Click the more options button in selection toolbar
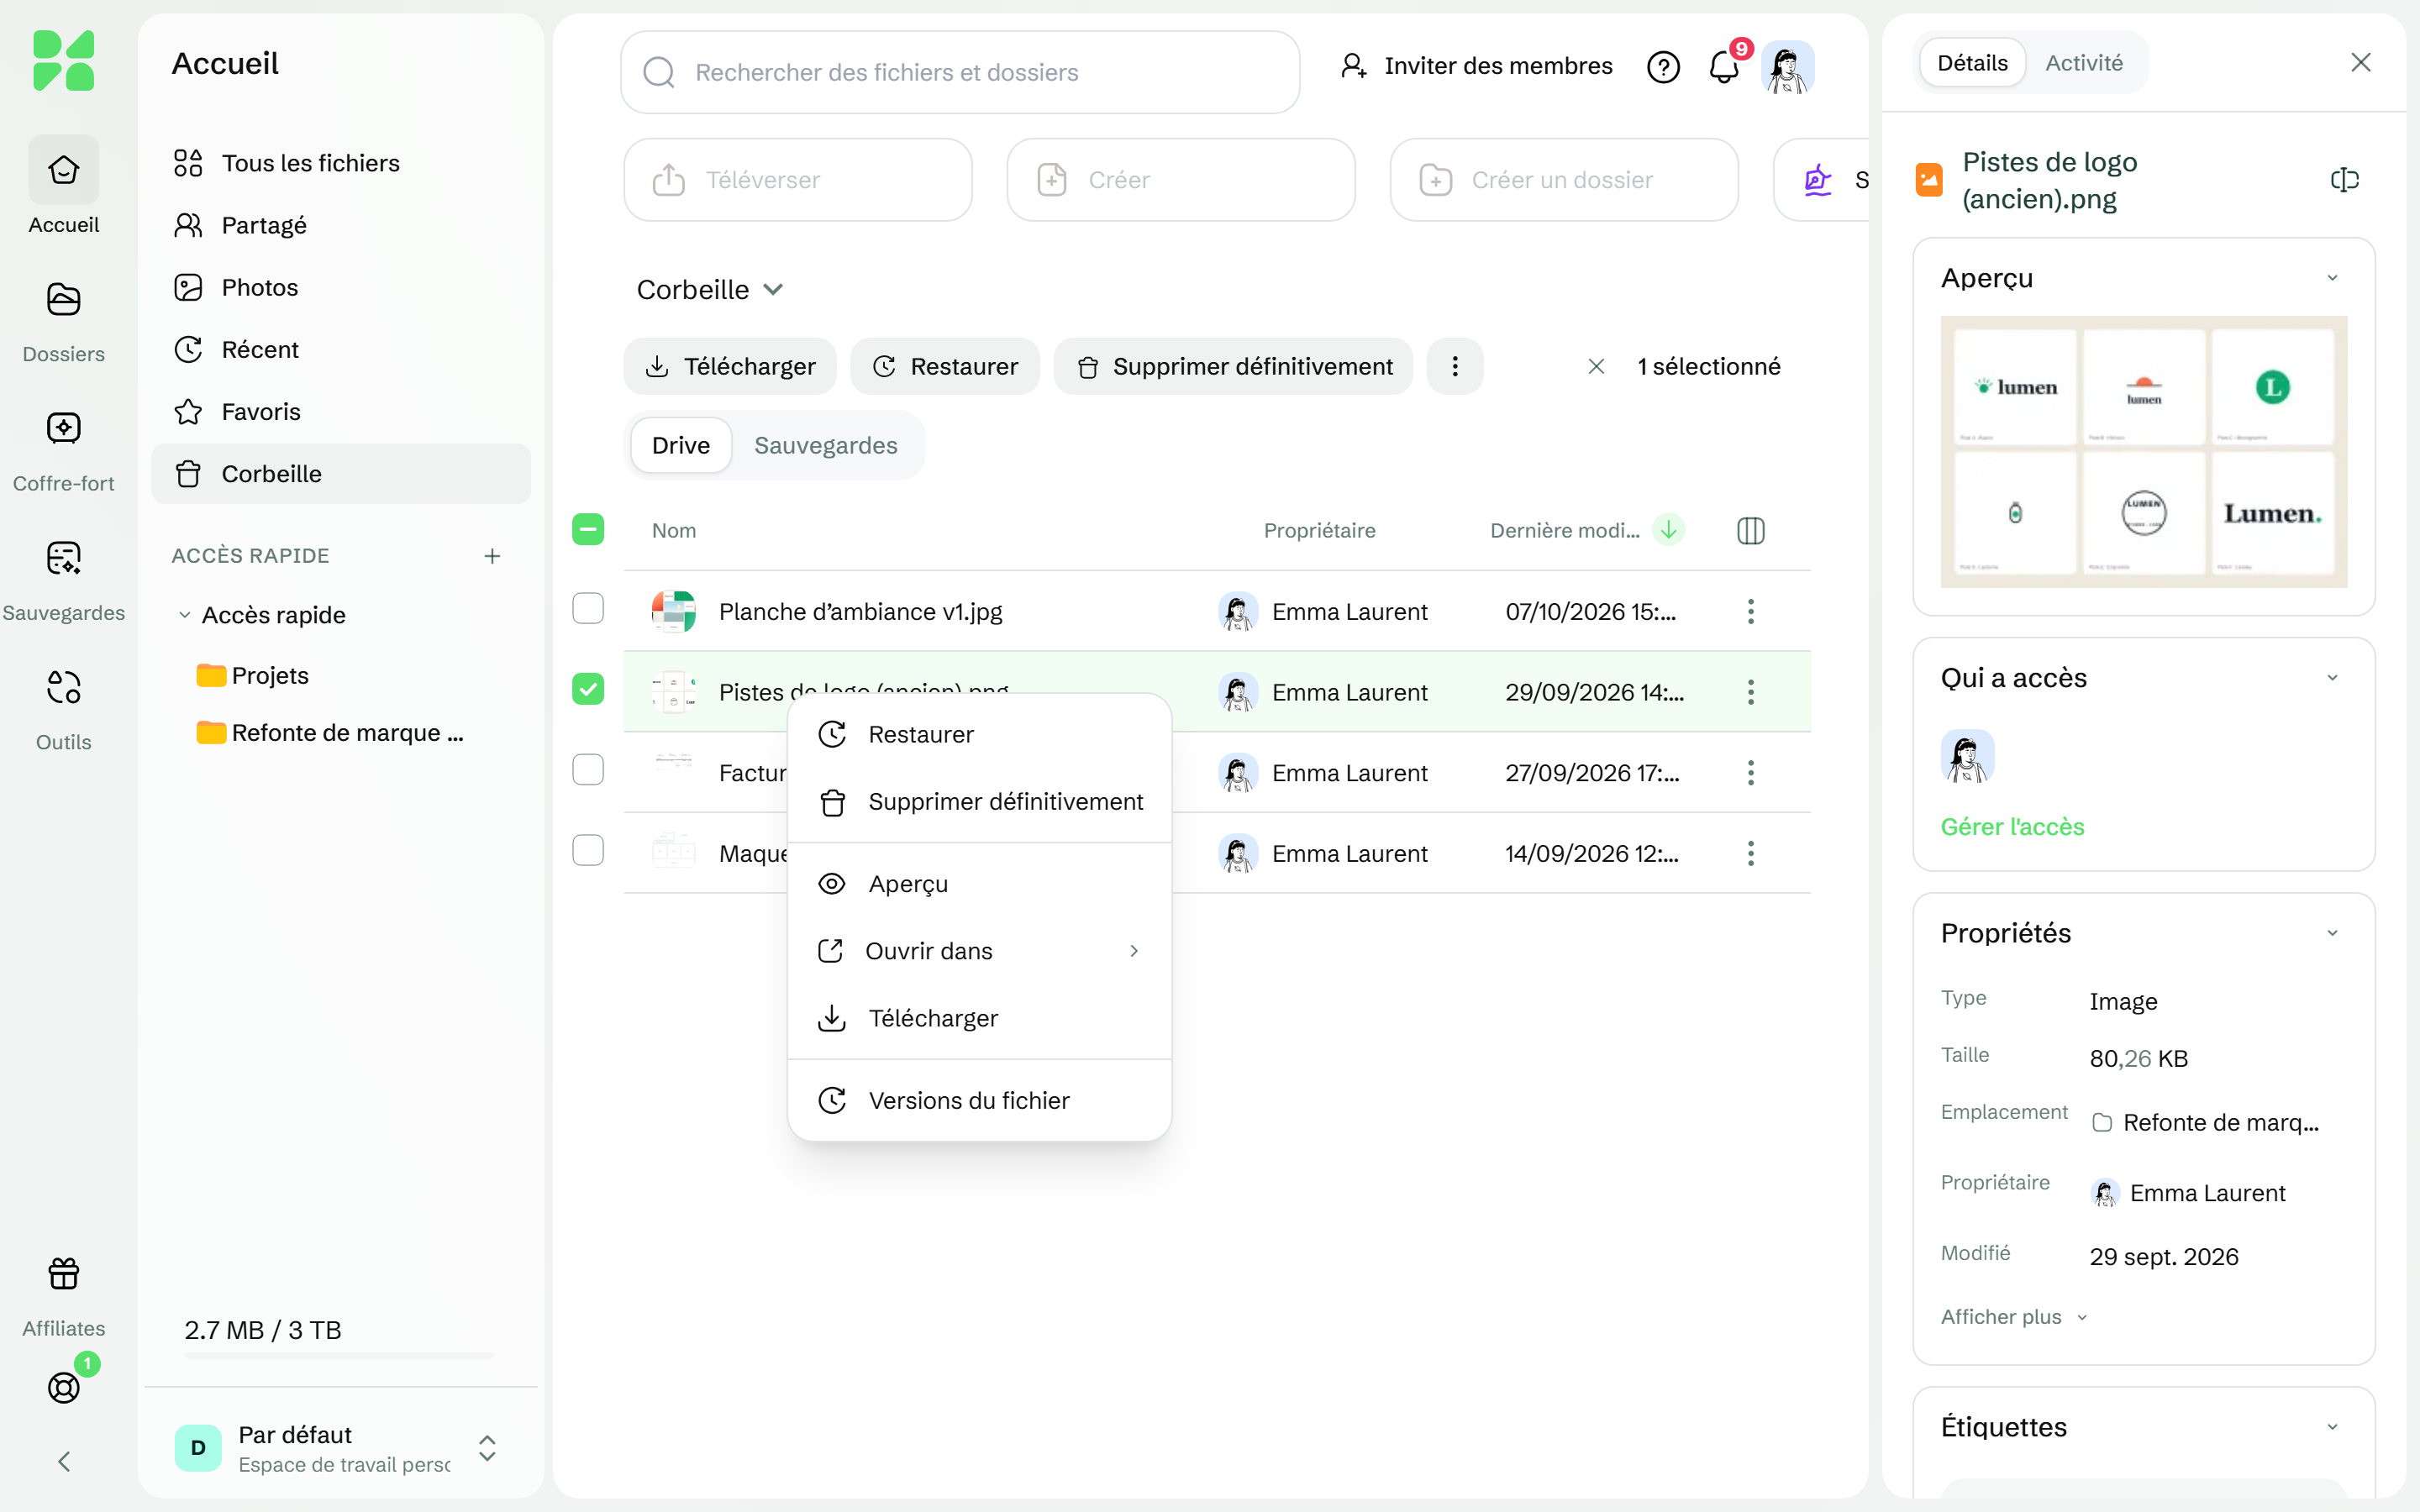Image resolution: width=2420 pixels, height=1512 pixels. 1455,366
